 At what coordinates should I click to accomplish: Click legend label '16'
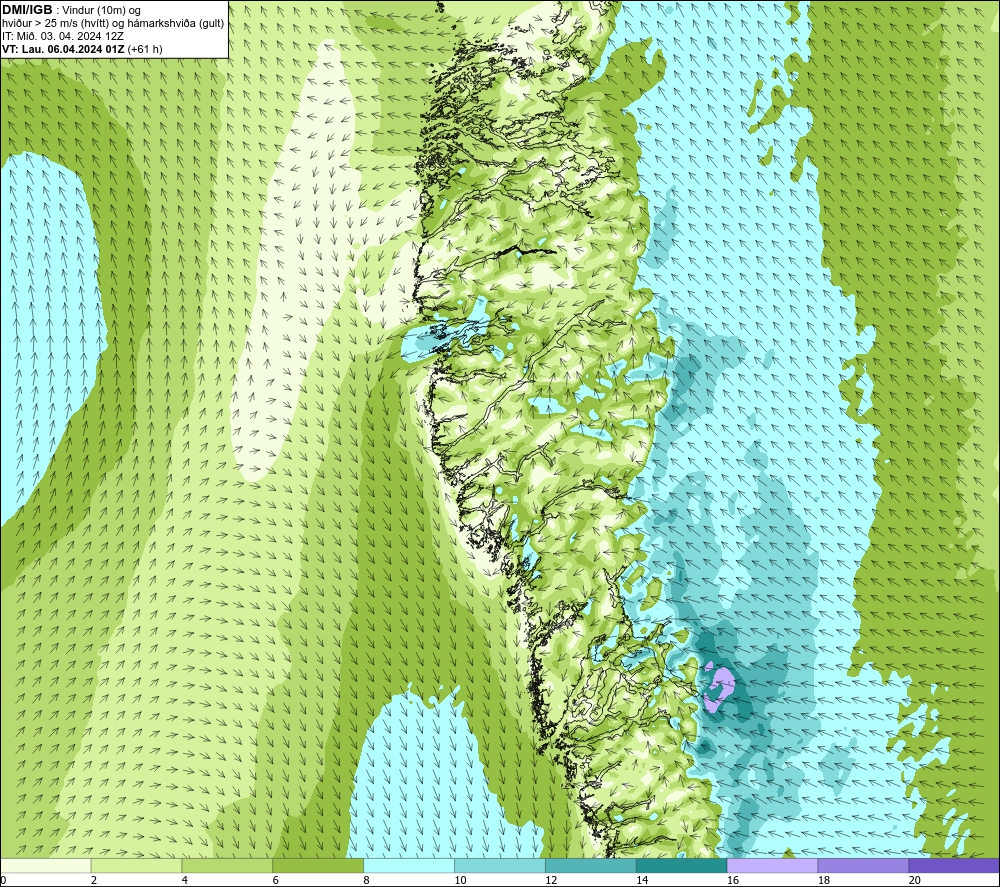[x=733, y=880]
